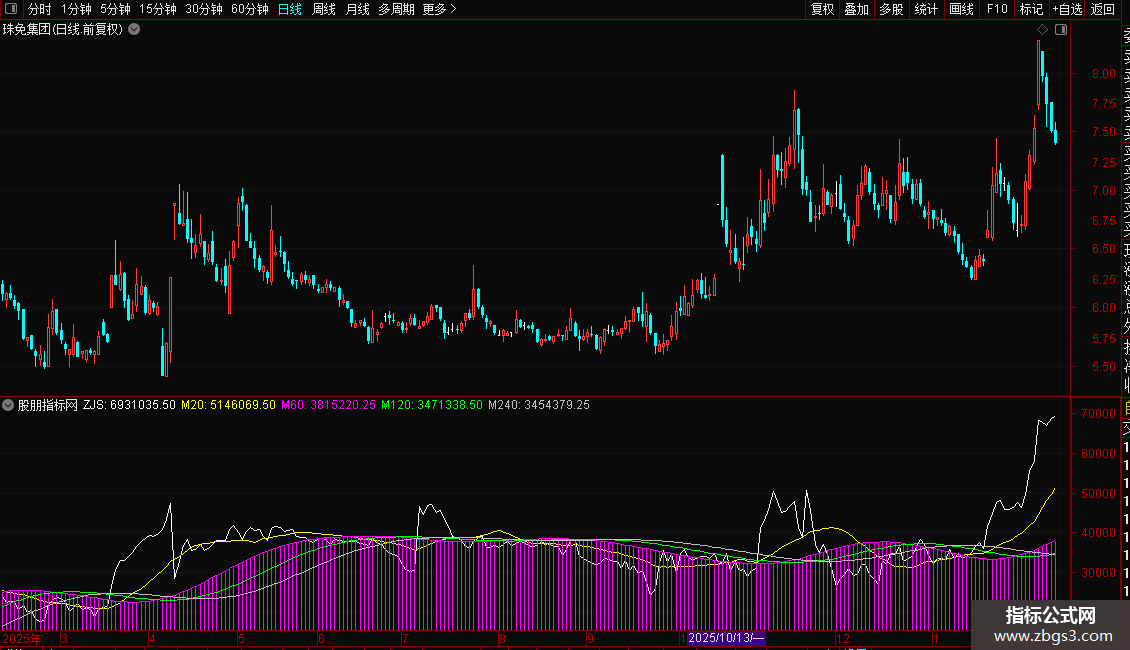Click month 7 label on time axis
Screen dimensions: 1130x650
pos(405,639)
